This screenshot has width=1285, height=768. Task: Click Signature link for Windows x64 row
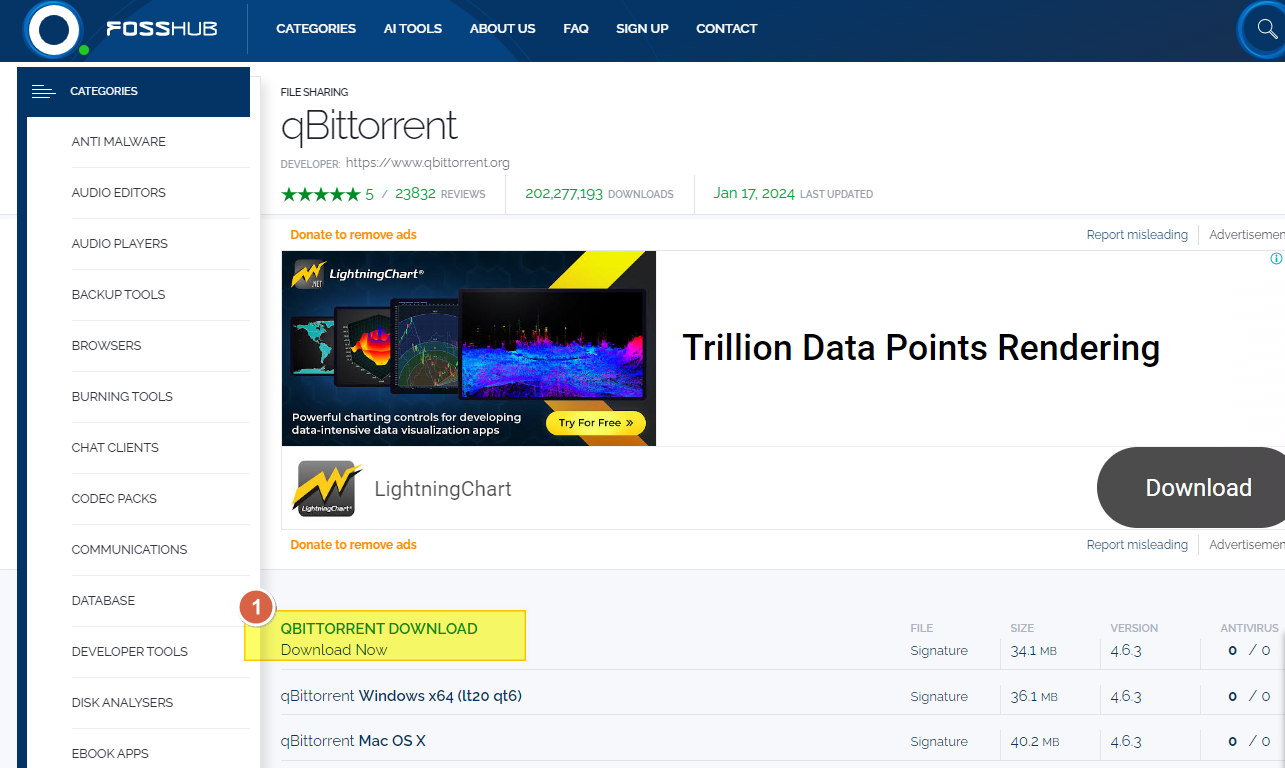tap(939, 697)
